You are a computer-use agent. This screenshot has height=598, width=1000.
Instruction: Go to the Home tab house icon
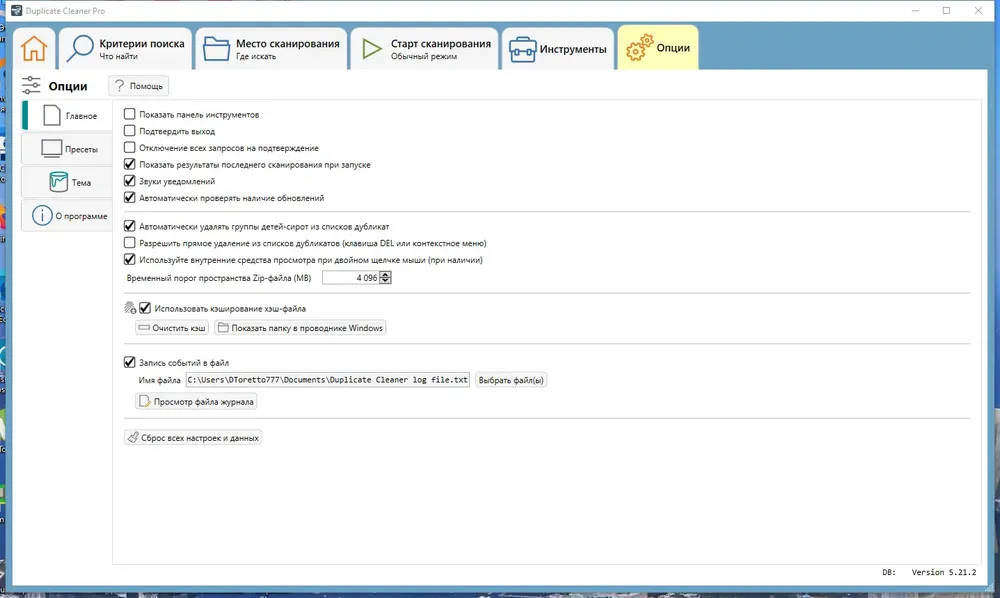tap(34, 48)
